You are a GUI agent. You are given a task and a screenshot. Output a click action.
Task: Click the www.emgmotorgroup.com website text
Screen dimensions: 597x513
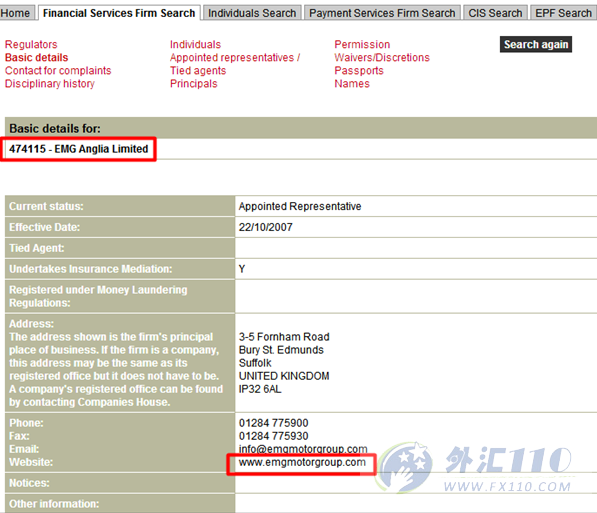coord(302,462)
